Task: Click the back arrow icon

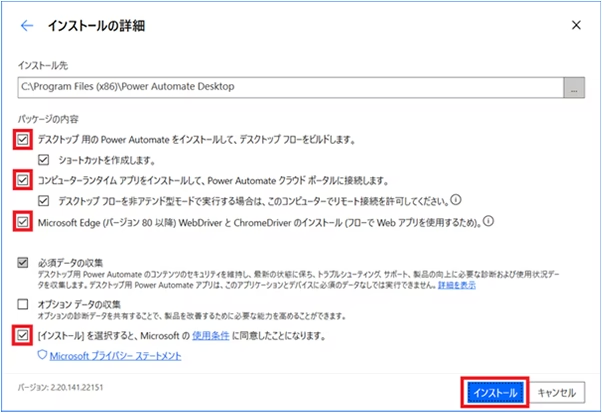Action: 27,26
